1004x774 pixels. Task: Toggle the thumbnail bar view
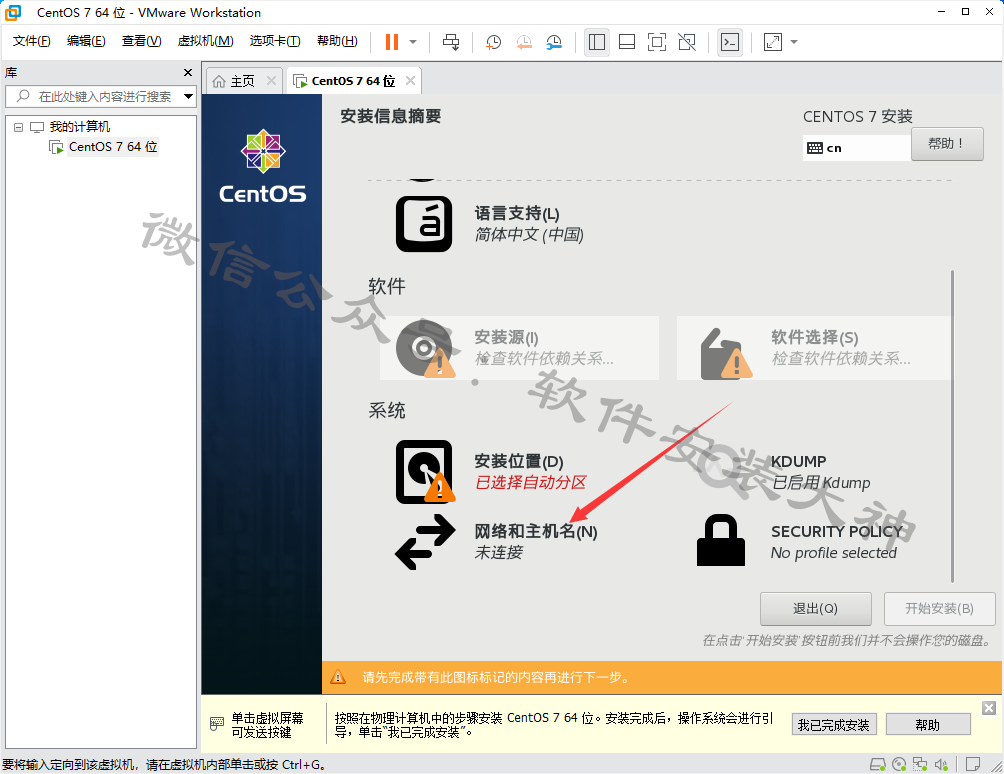click(627, 42)
